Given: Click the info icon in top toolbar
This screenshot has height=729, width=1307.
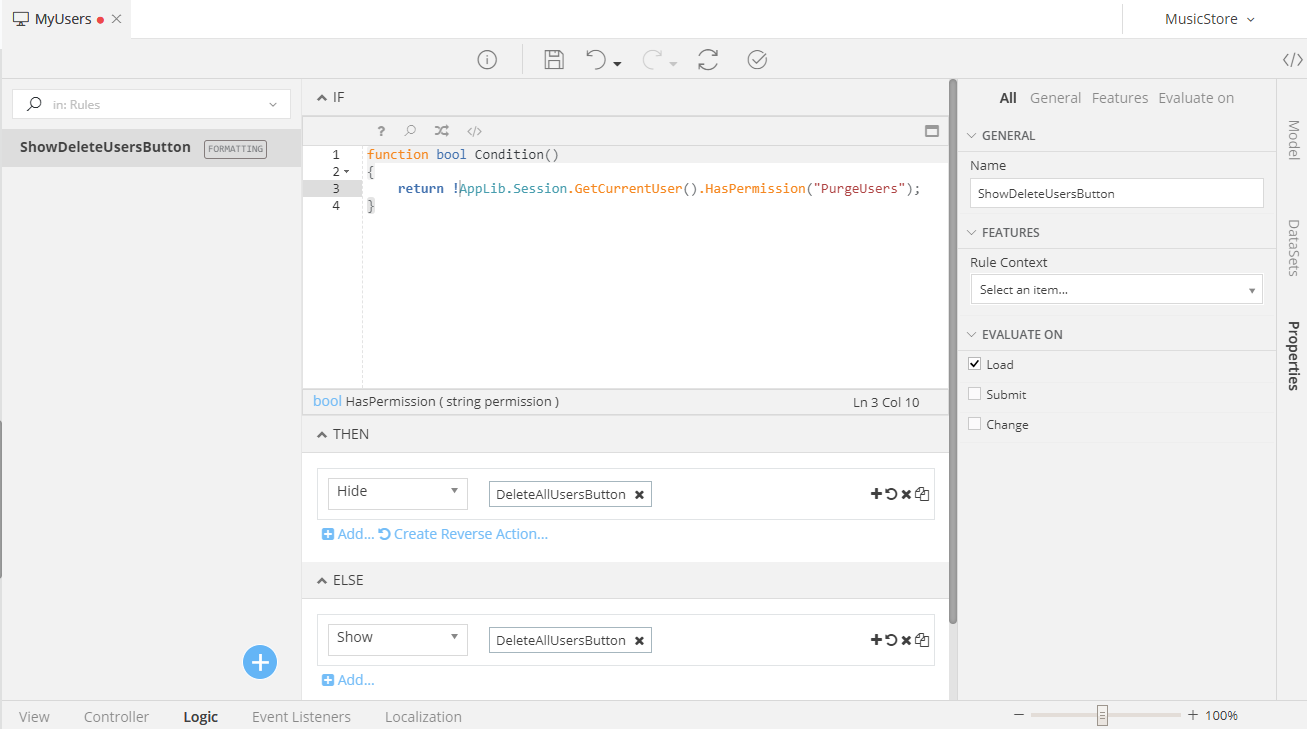Looking at the screenshot, I should [x=487, y=60].
